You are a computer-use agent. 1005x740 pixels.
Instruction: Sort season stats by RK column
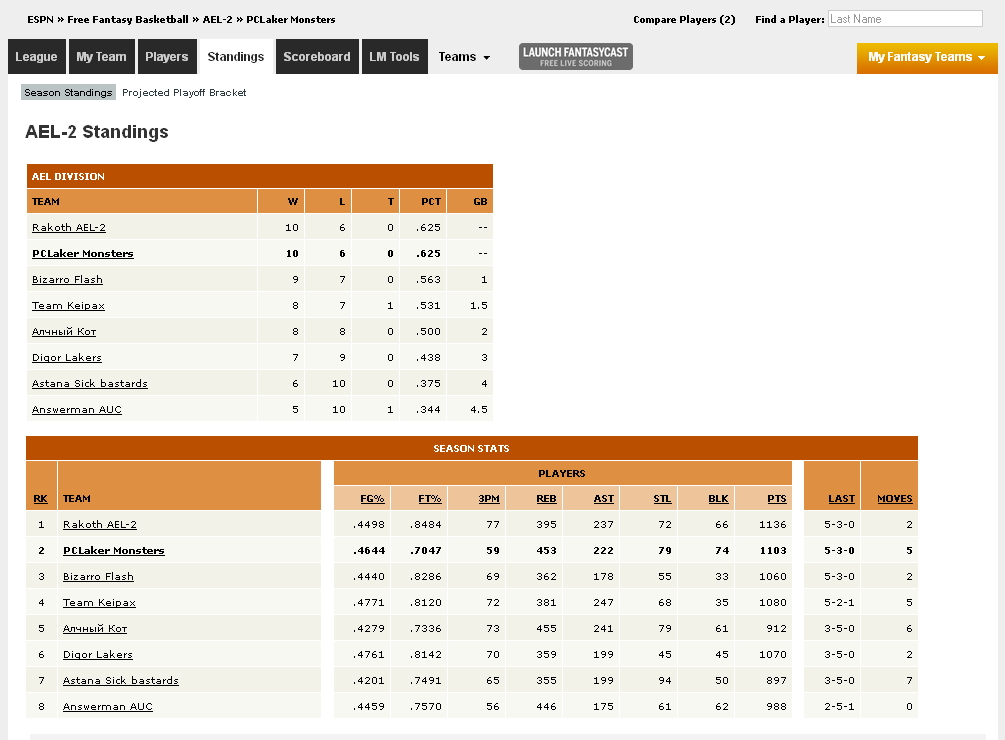click(40, 498)
